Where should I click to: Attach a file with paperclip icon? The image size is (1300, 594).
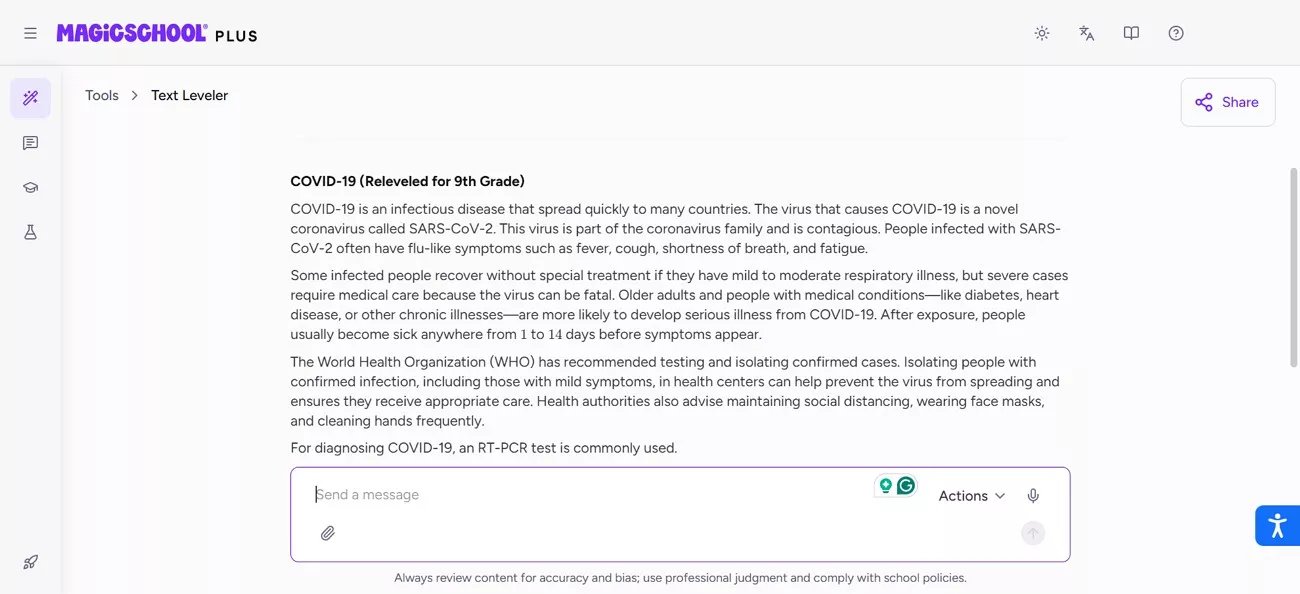[x=327, y=533]
